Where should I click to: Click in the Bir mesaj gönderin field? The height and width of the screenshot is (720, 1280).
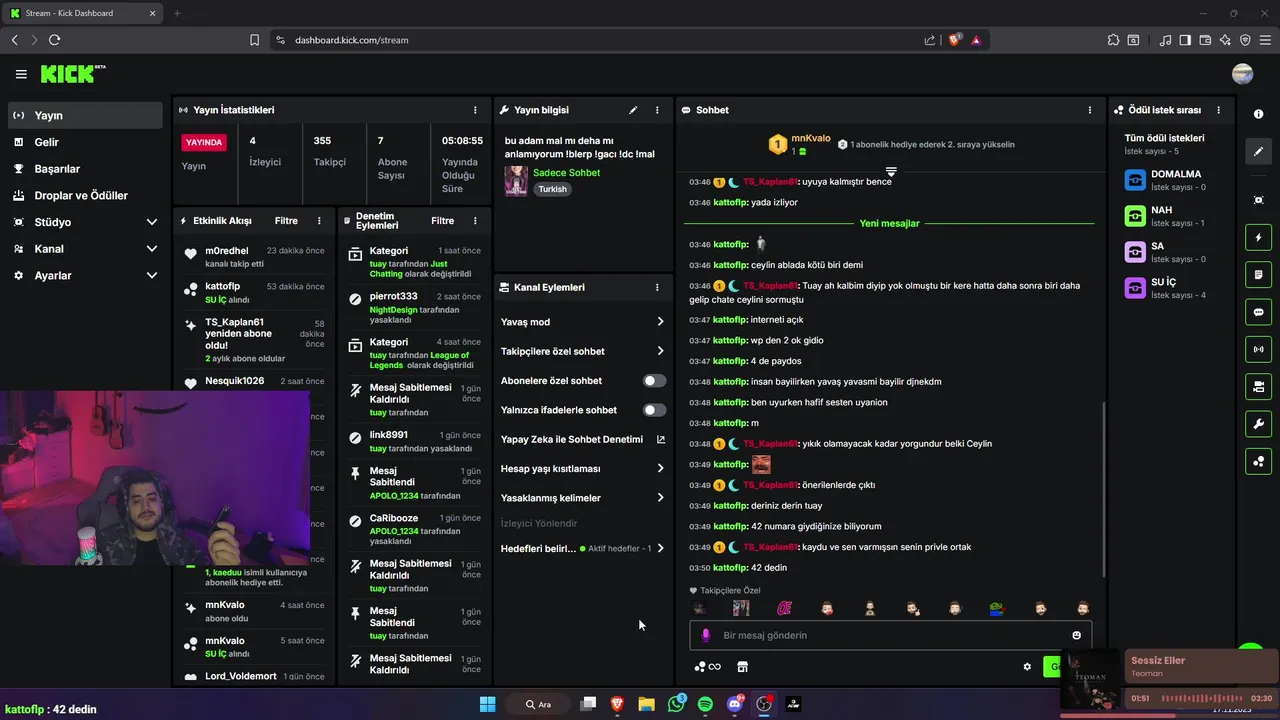[x=888, y=635]
